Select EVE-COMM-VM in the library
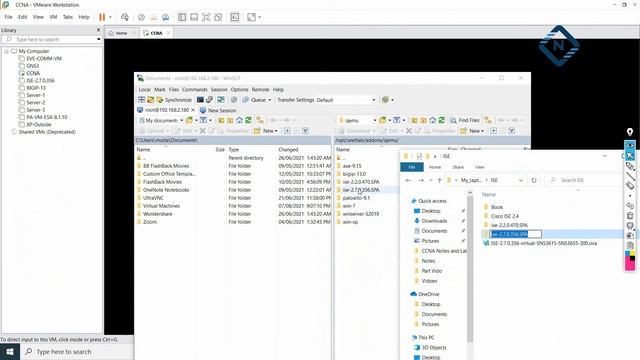640x360 pixels. (44, 58)
